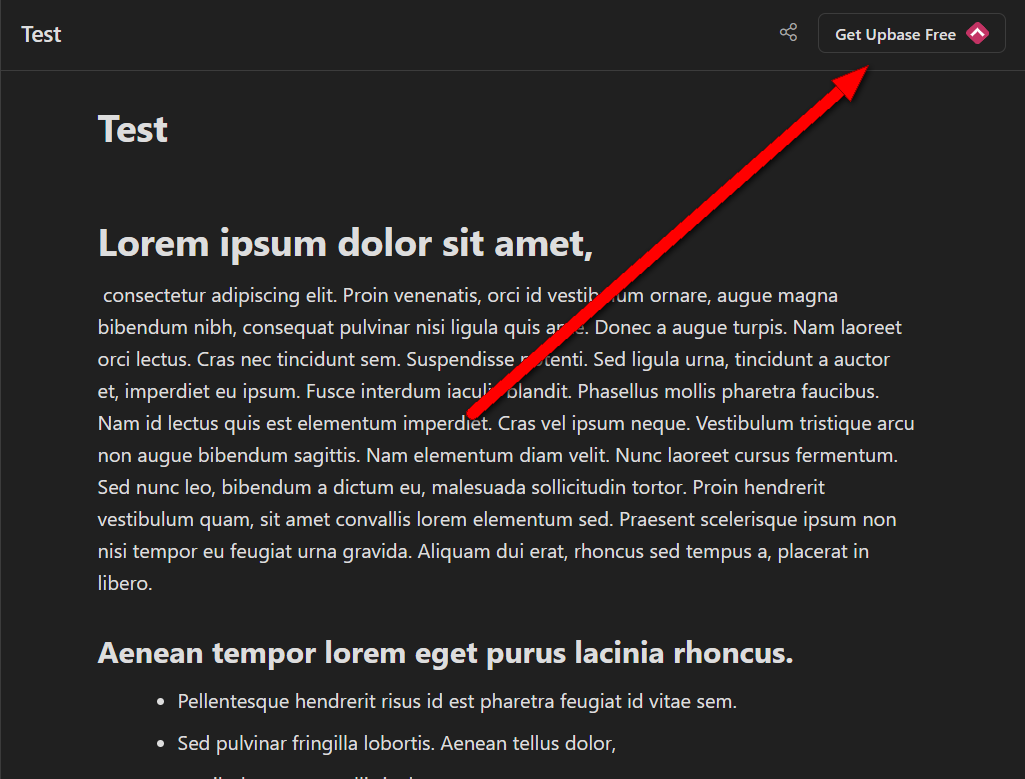Click the pink Upbase logo icon
Image resolution: width=1025 pixels, height=779 pixels.
pyautogui.click(x=977, y=33)
